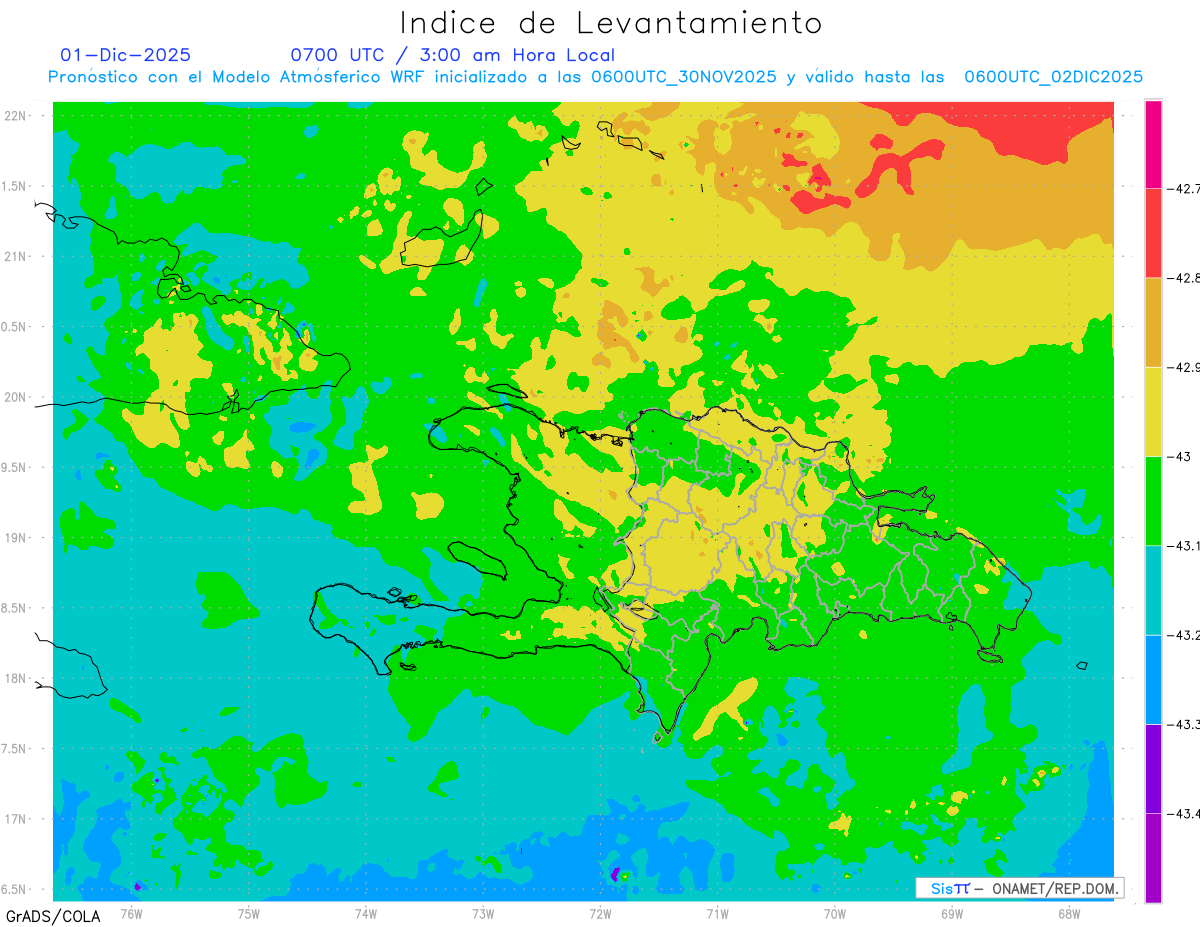The height and width of the screenshot is (927, 1200).
Task: Click the 18N latitude label
Action: (x=16, y=679)
